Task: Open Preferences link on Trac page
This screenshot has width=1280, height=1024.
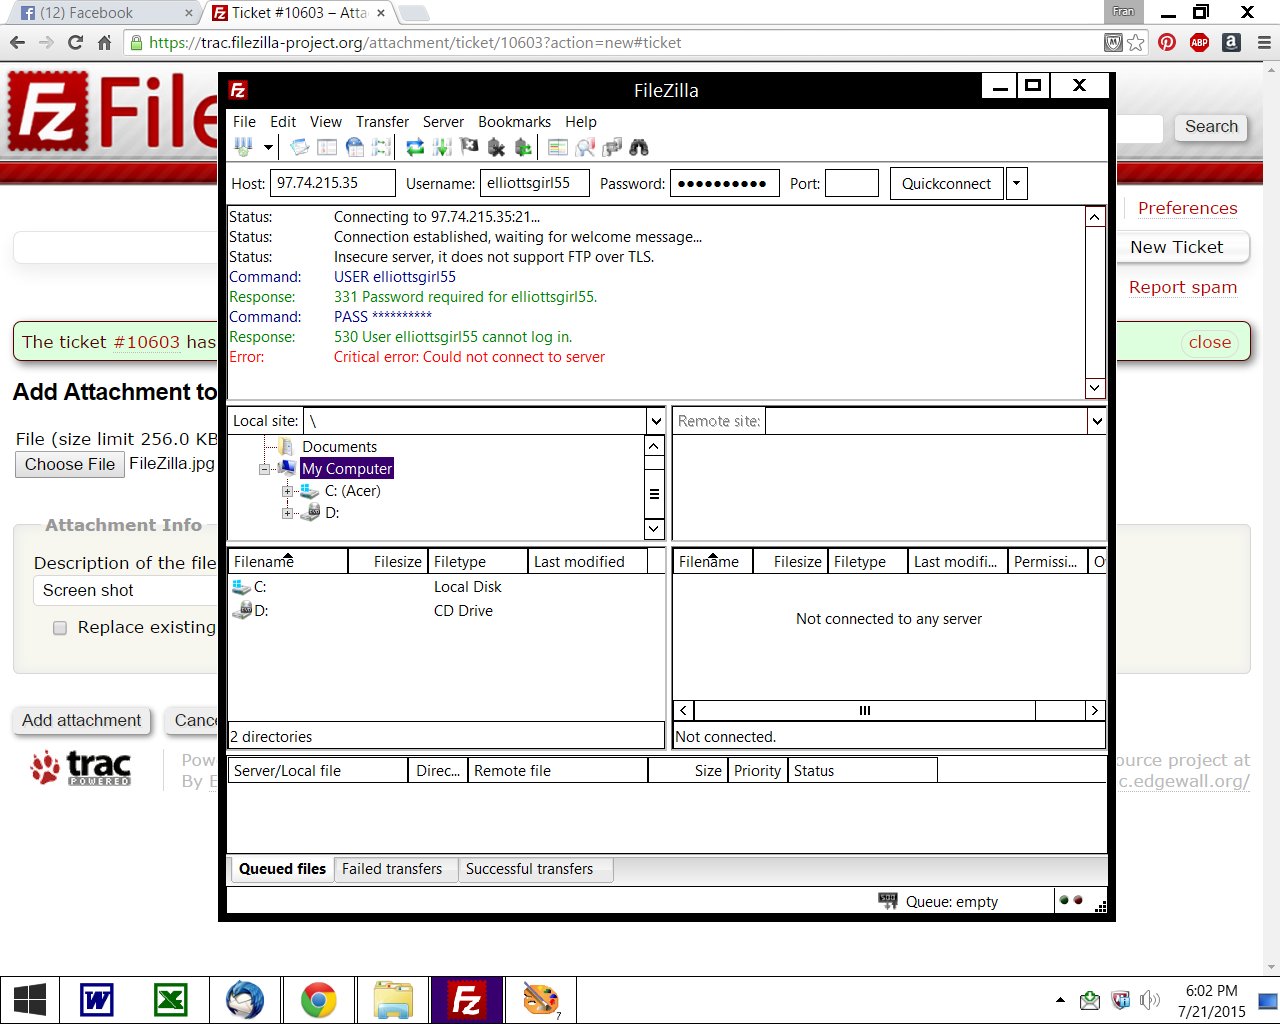Action: [x=1188, y=208]
